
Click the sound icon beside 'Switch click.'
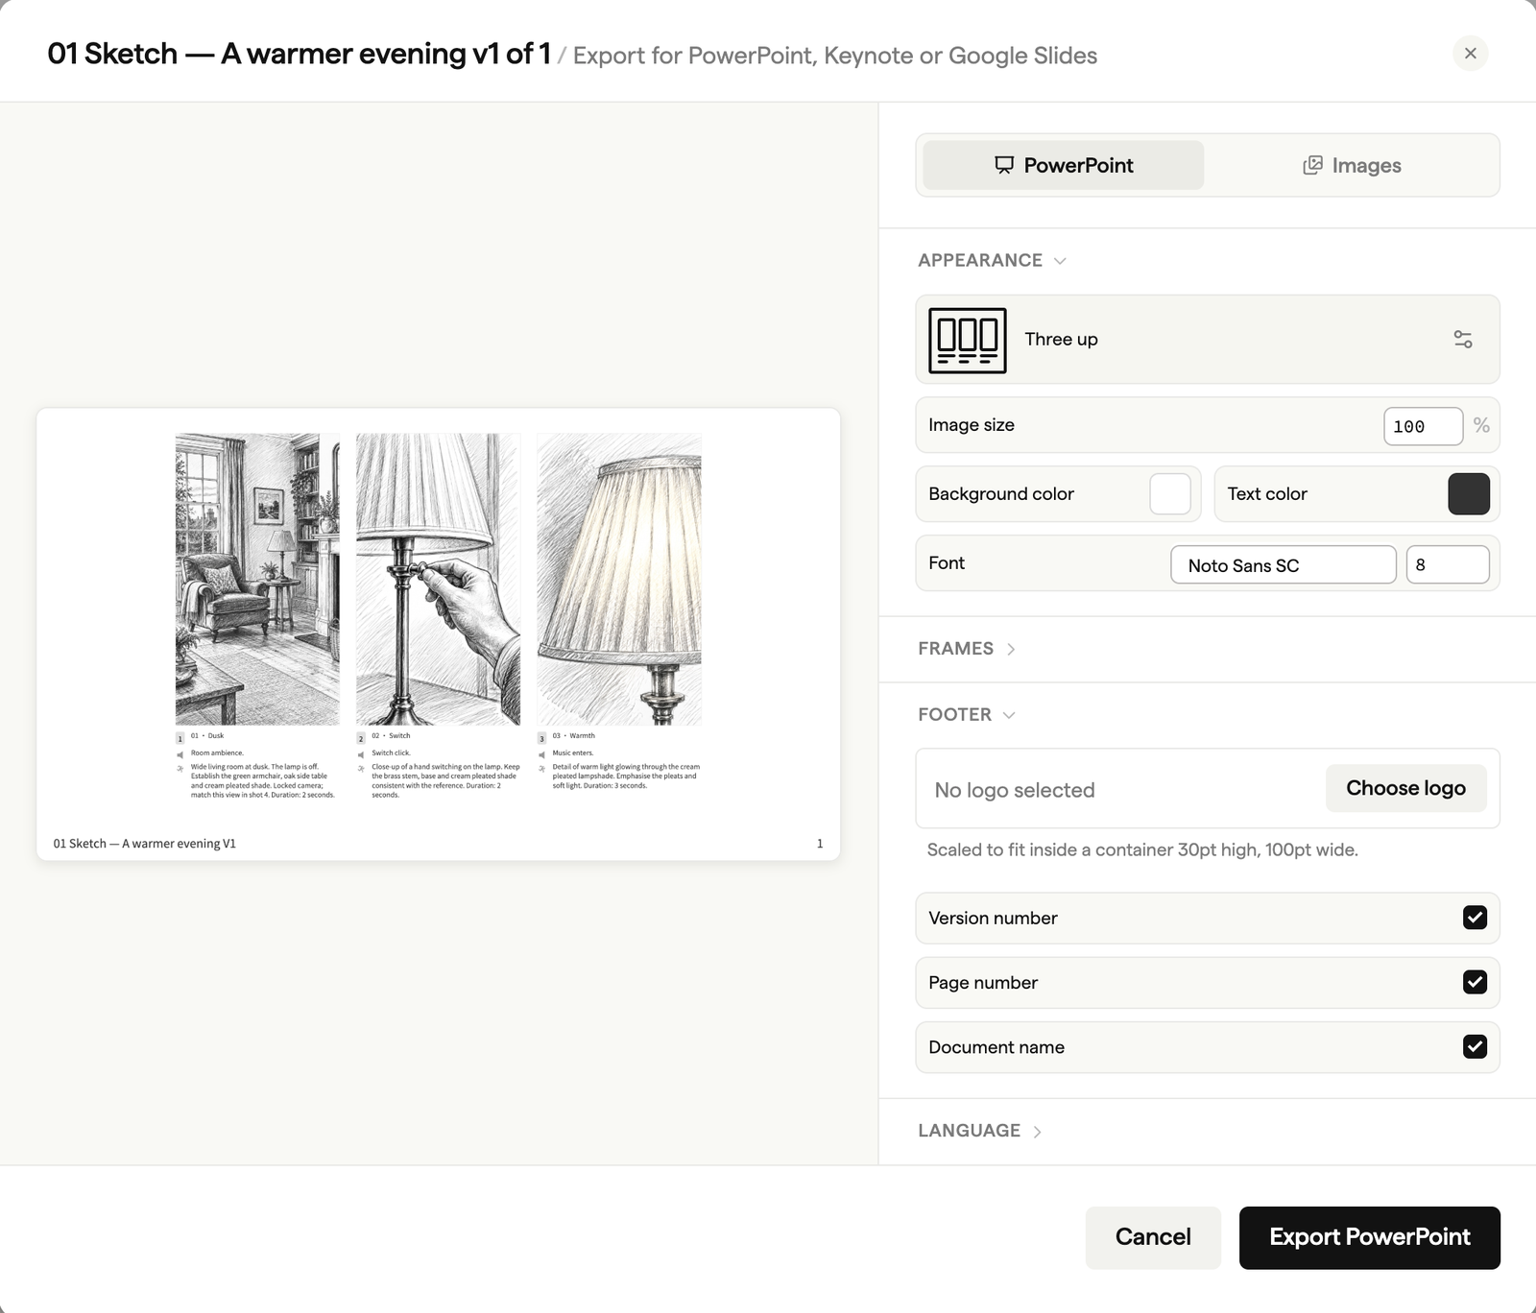click(x=361, y=754)
